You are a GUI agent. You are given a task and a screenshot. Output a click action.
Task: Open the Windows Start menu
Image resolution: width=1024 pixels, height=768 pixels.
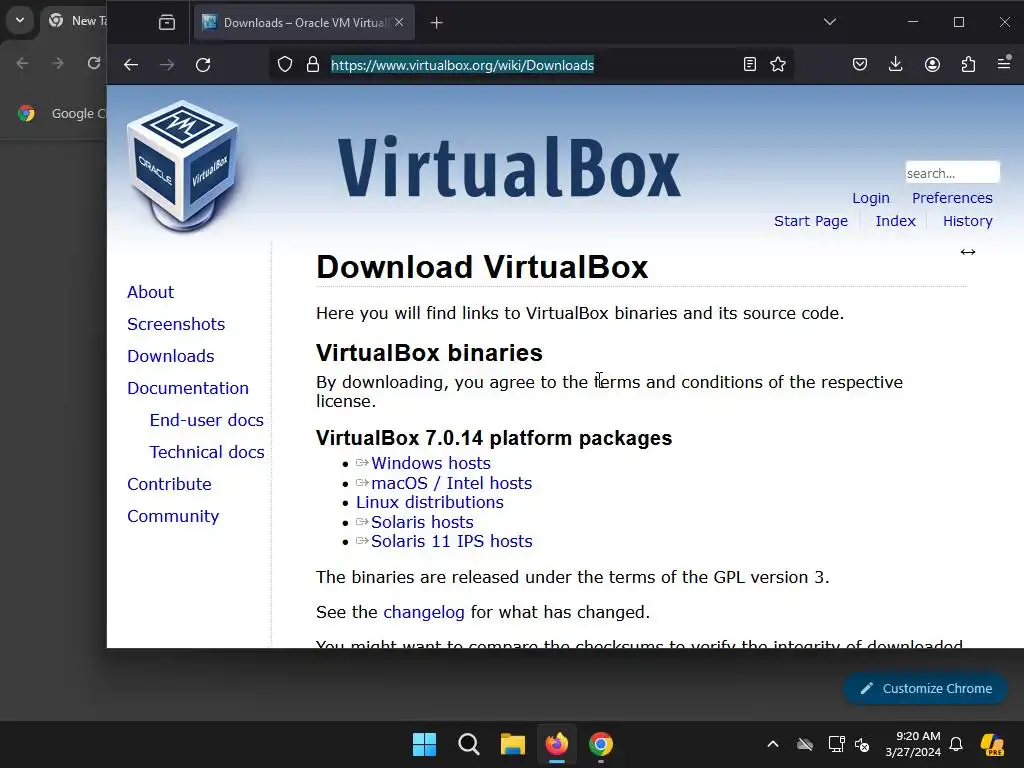coord(424,744)
